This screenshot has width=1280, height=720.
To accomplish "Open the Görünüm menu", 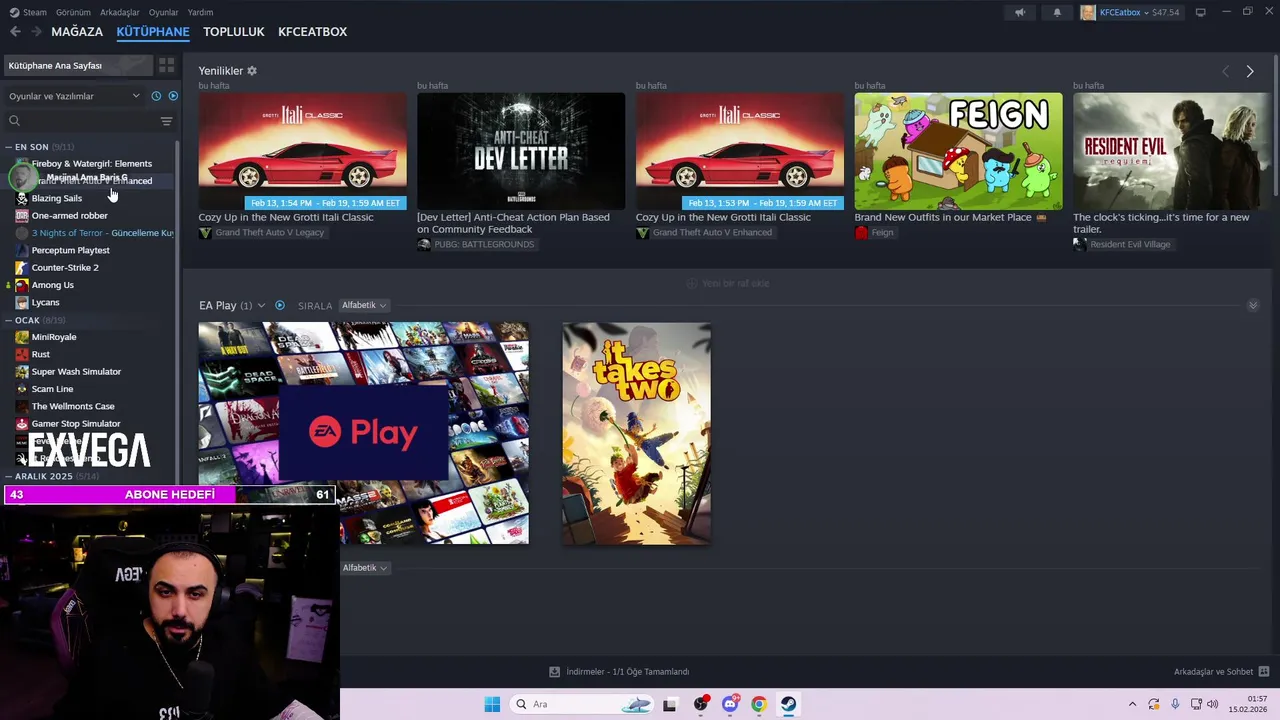I will (73, 12).
